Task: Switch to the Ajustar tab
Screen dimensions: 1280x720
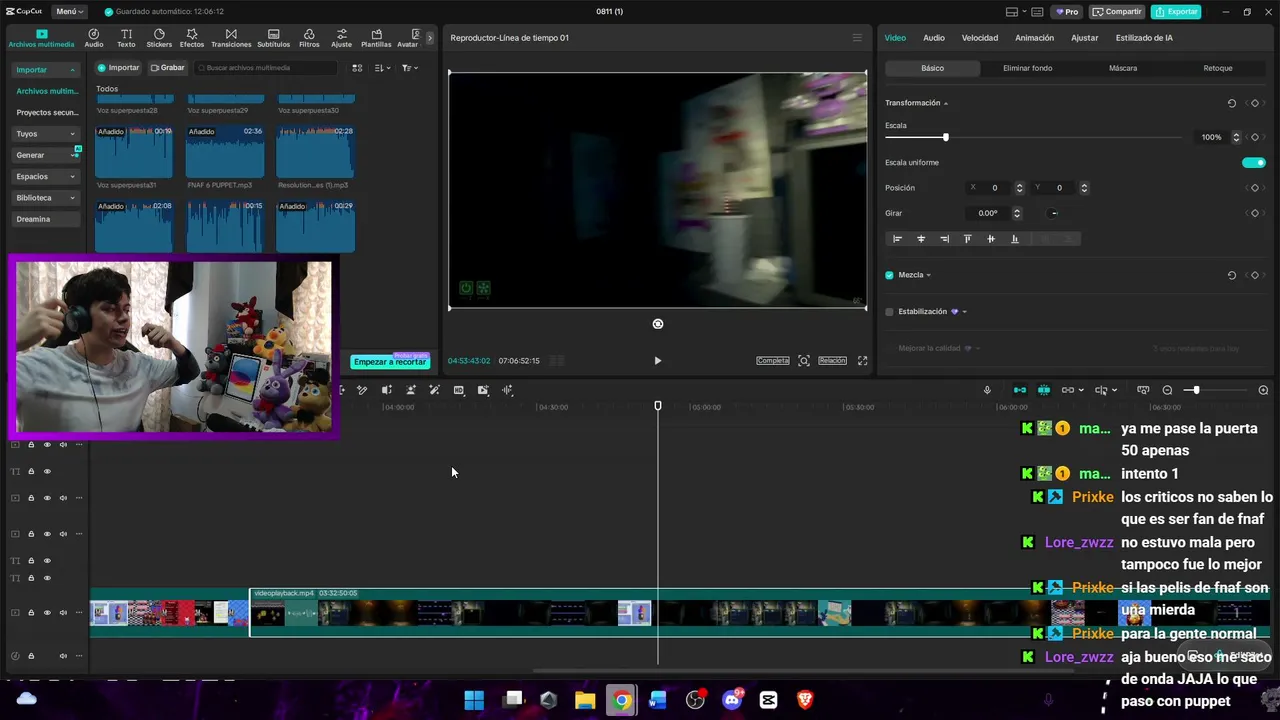Action: click(1085, 38)
